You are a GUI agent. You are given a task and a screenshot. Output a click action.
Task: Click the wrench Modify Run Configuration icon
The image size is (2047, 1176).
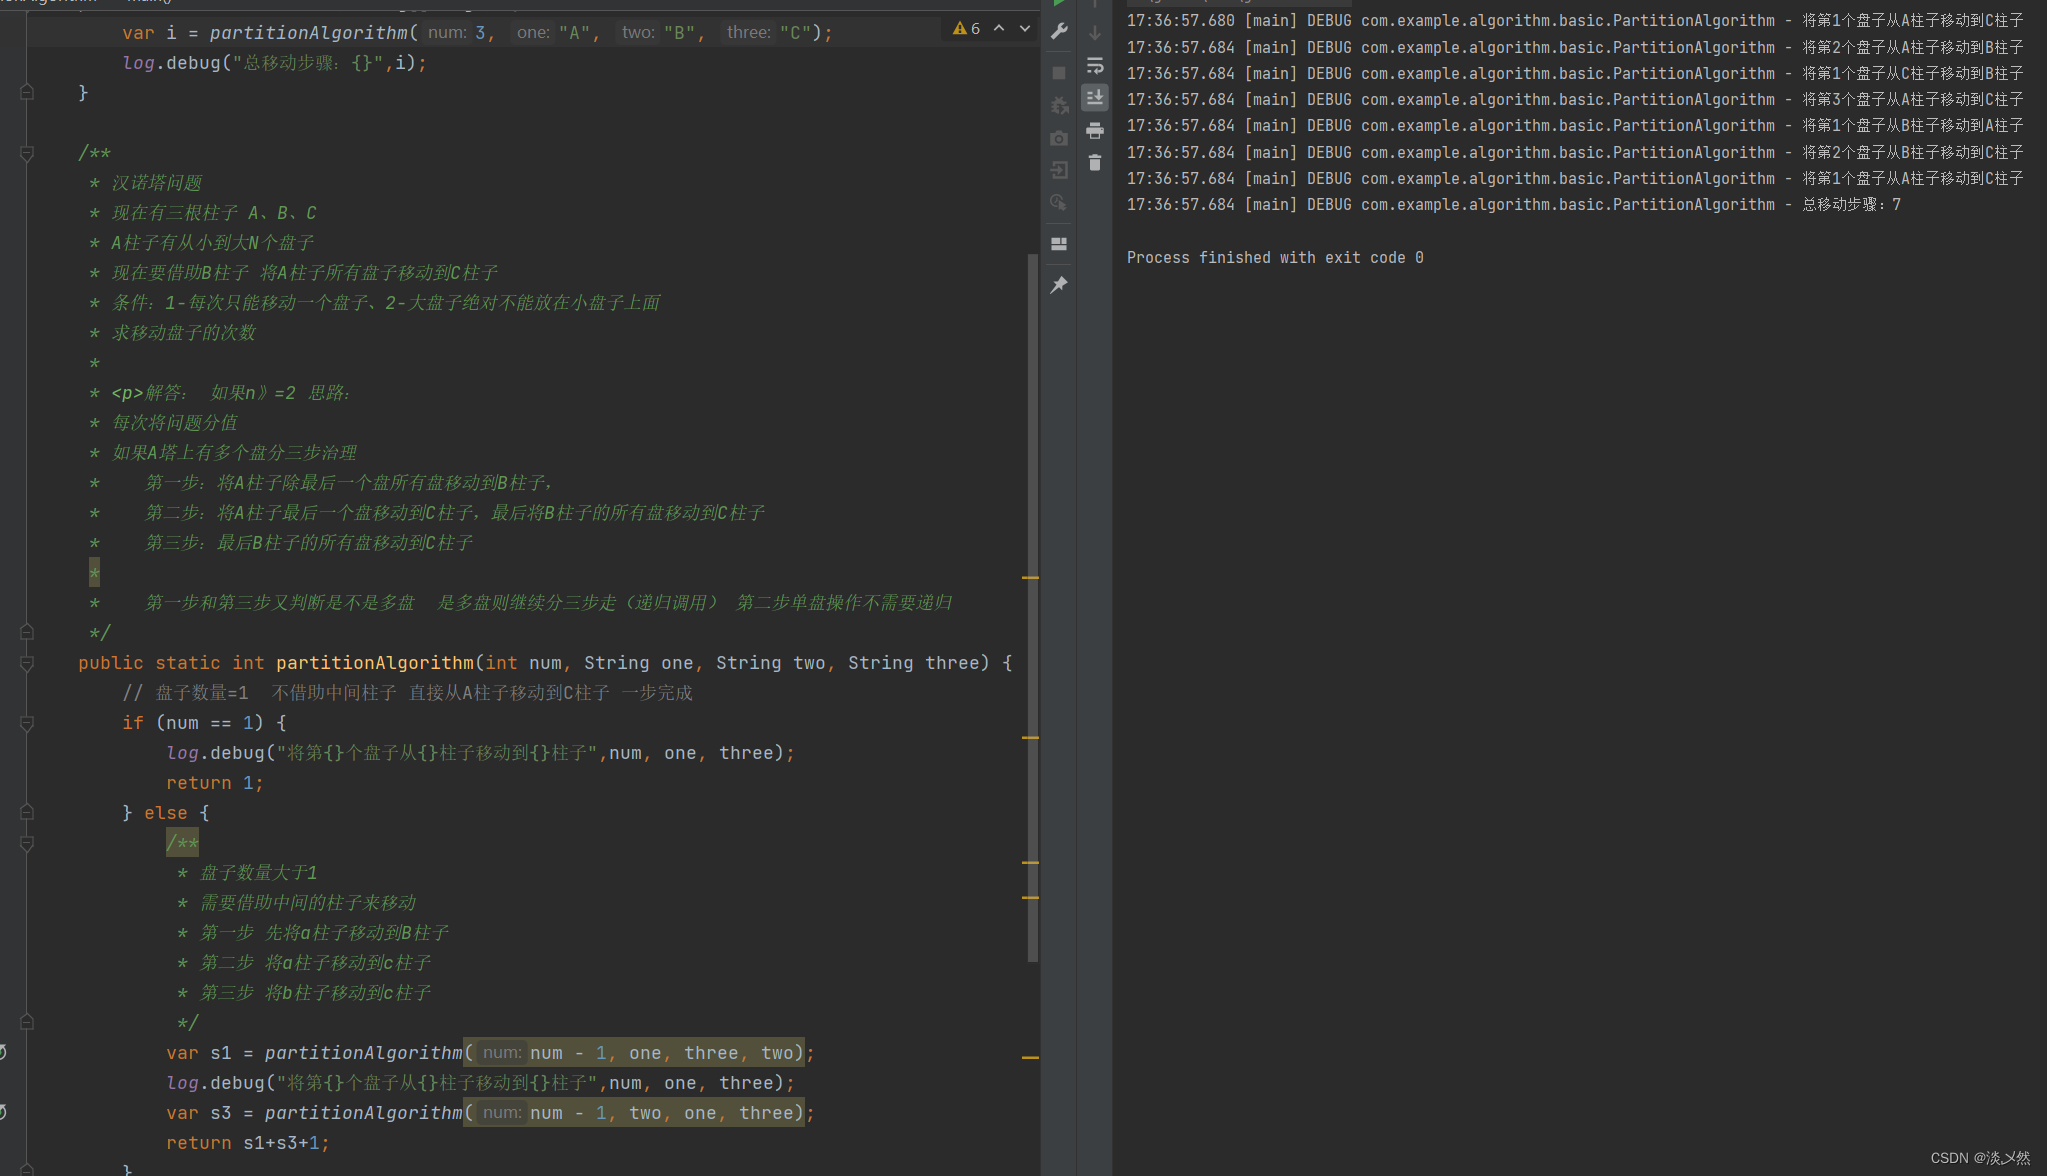1059,32
